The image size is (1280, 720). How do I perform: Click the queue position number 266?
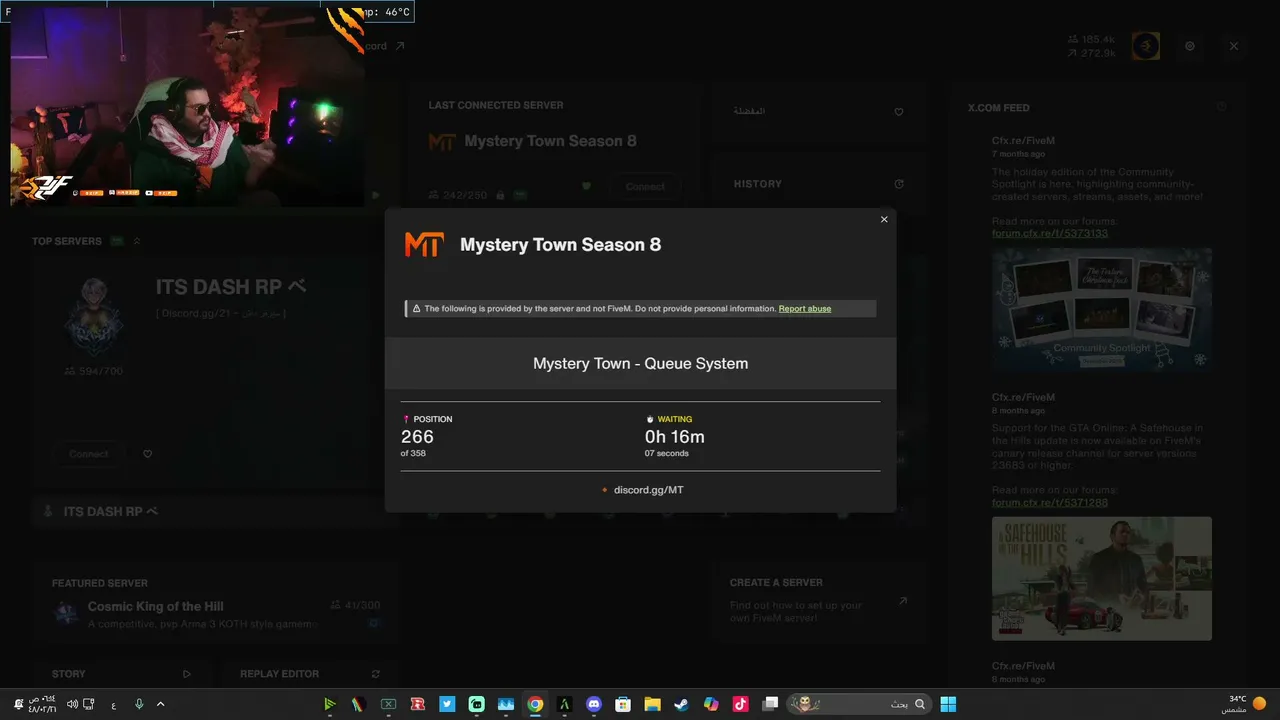[417, 437]
